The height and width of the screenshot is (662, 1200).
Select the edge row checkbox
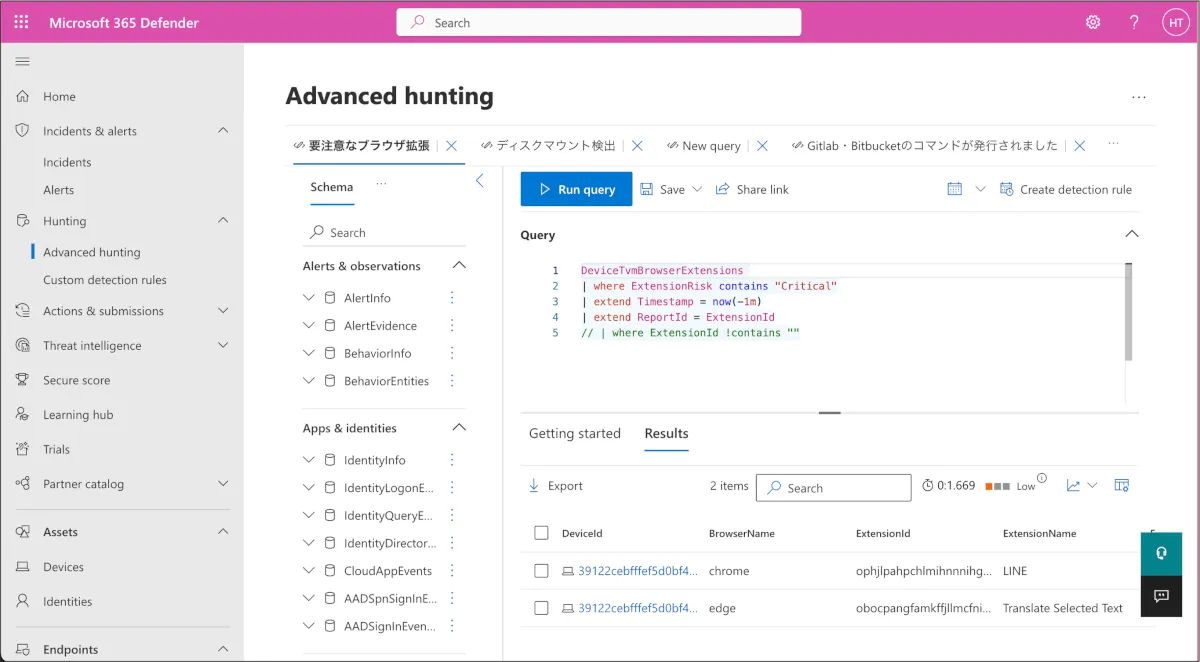coord(541,608)
